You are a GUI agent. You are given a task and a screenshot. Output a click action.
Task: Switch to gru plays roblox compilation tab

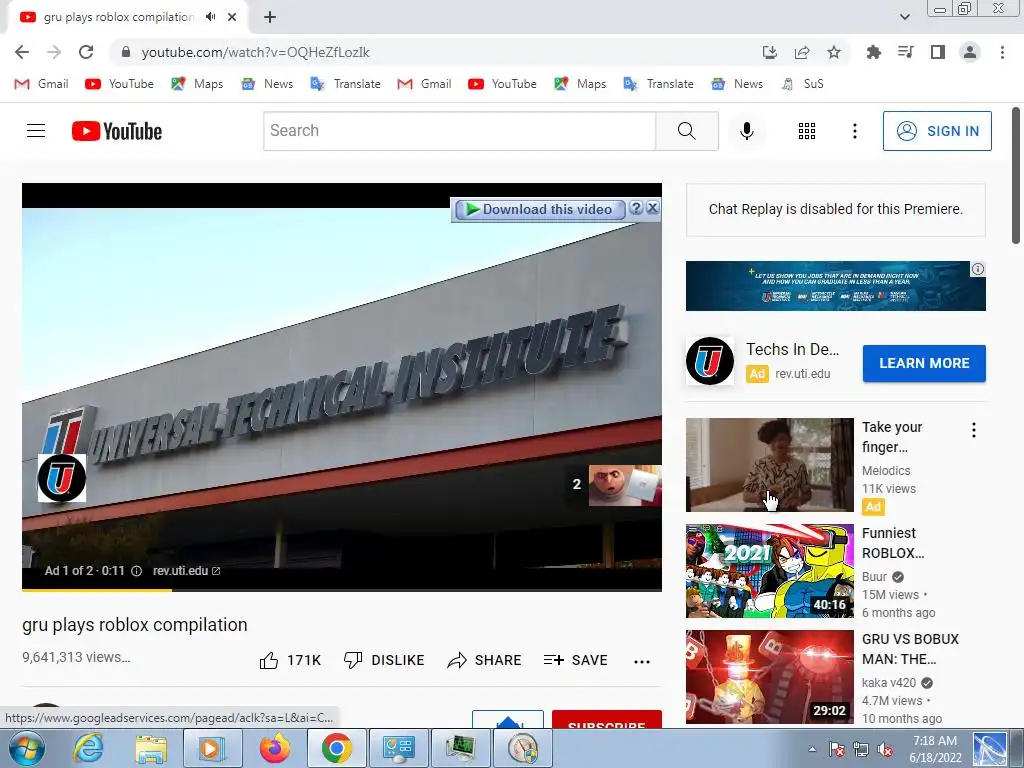[x=118, y=17]
